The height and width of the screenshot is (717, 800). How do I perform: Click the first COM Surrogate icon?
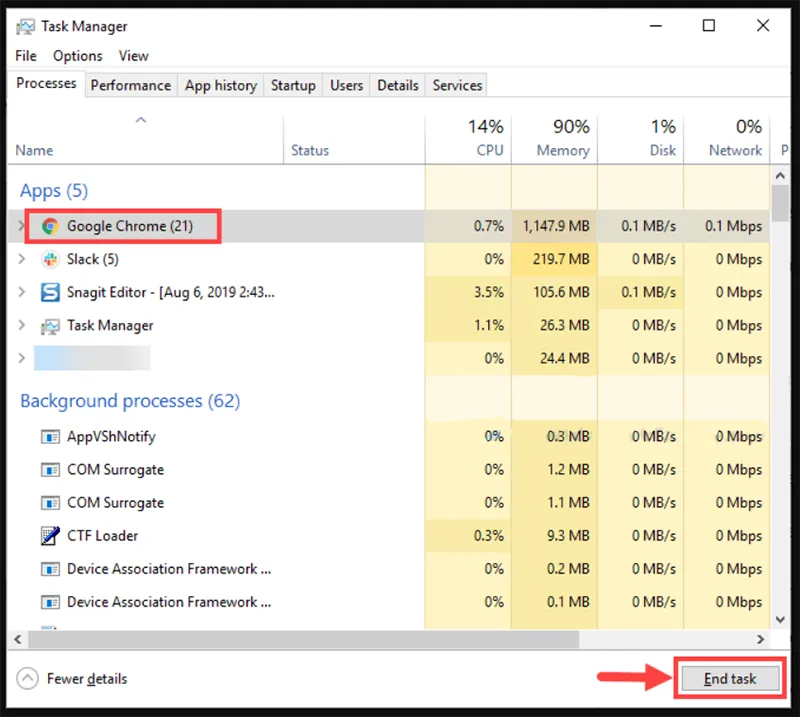(x=50, y=470)
